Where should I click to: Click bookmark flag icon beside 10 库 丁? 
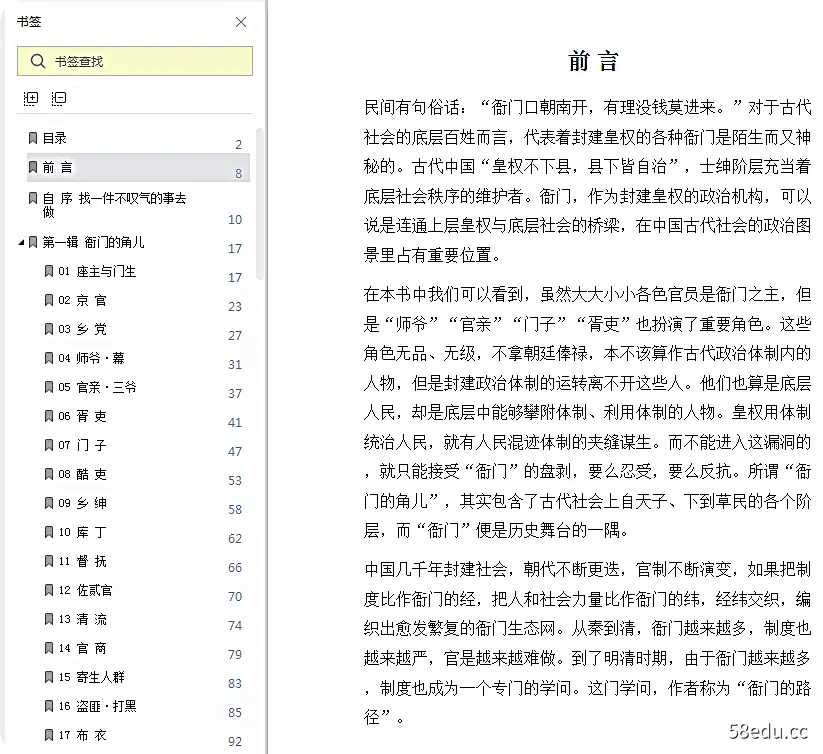tap(49, 532)
